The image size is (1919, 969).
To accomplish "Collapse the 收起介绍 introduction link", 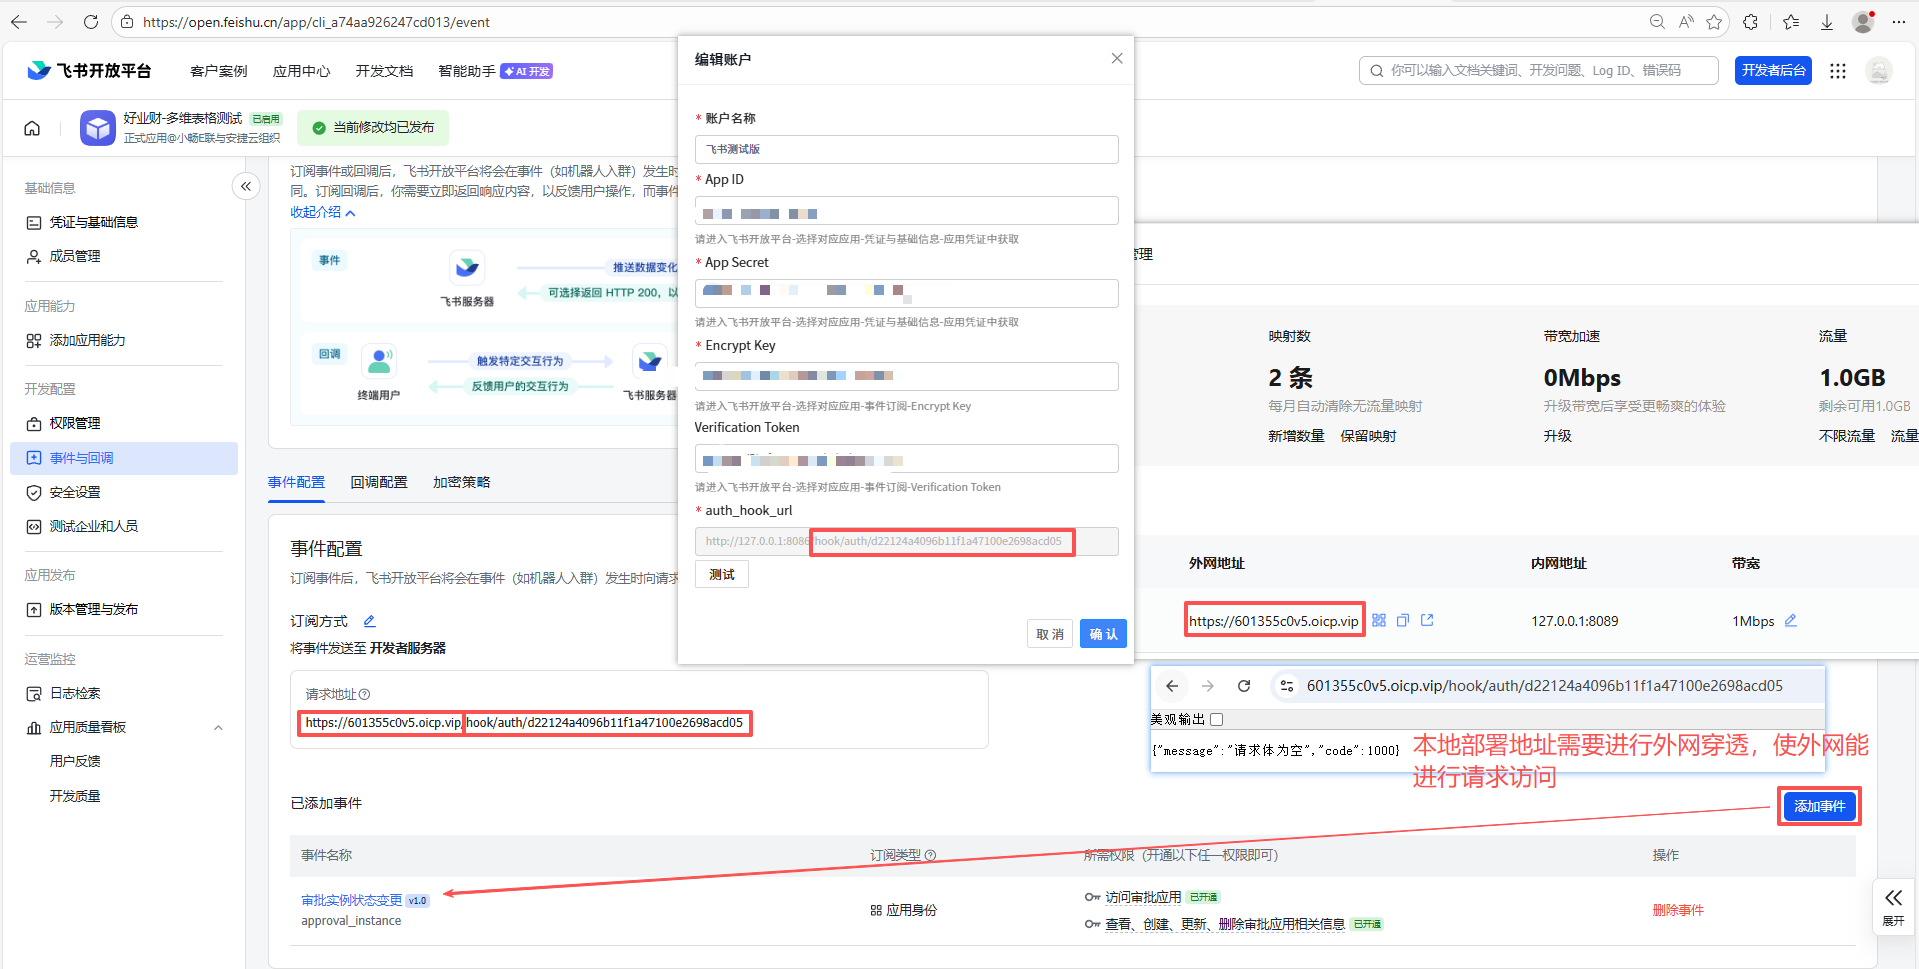I will pyautogui.click(x=322, y=212).
